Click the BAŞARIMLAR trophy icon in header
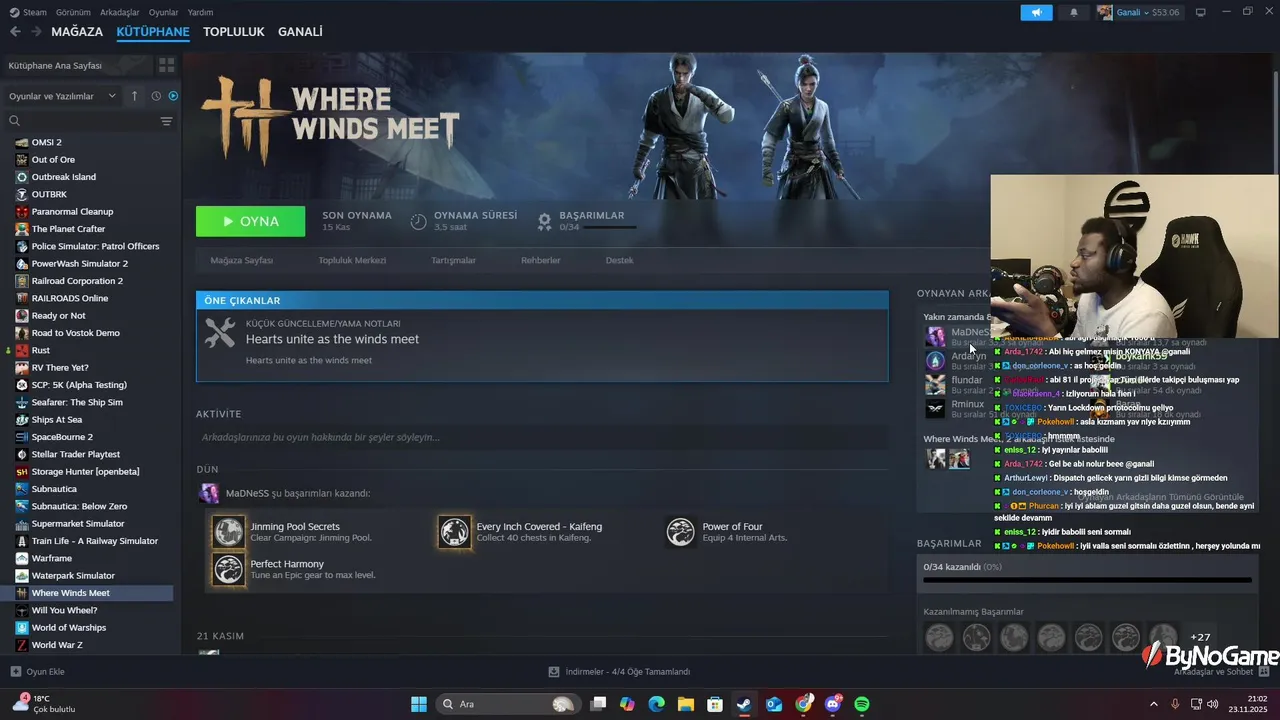 [x=544, y=221]
